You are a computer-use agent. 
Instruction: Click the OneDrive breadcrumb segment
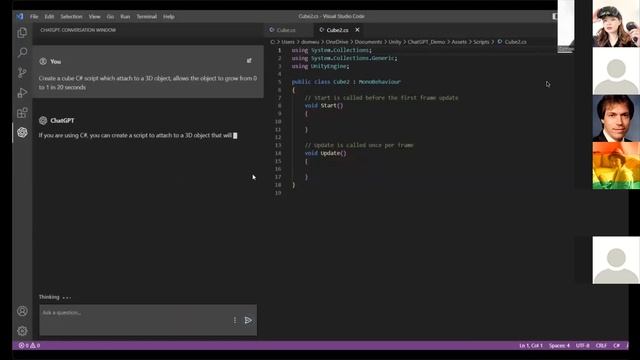pos(337,42)
